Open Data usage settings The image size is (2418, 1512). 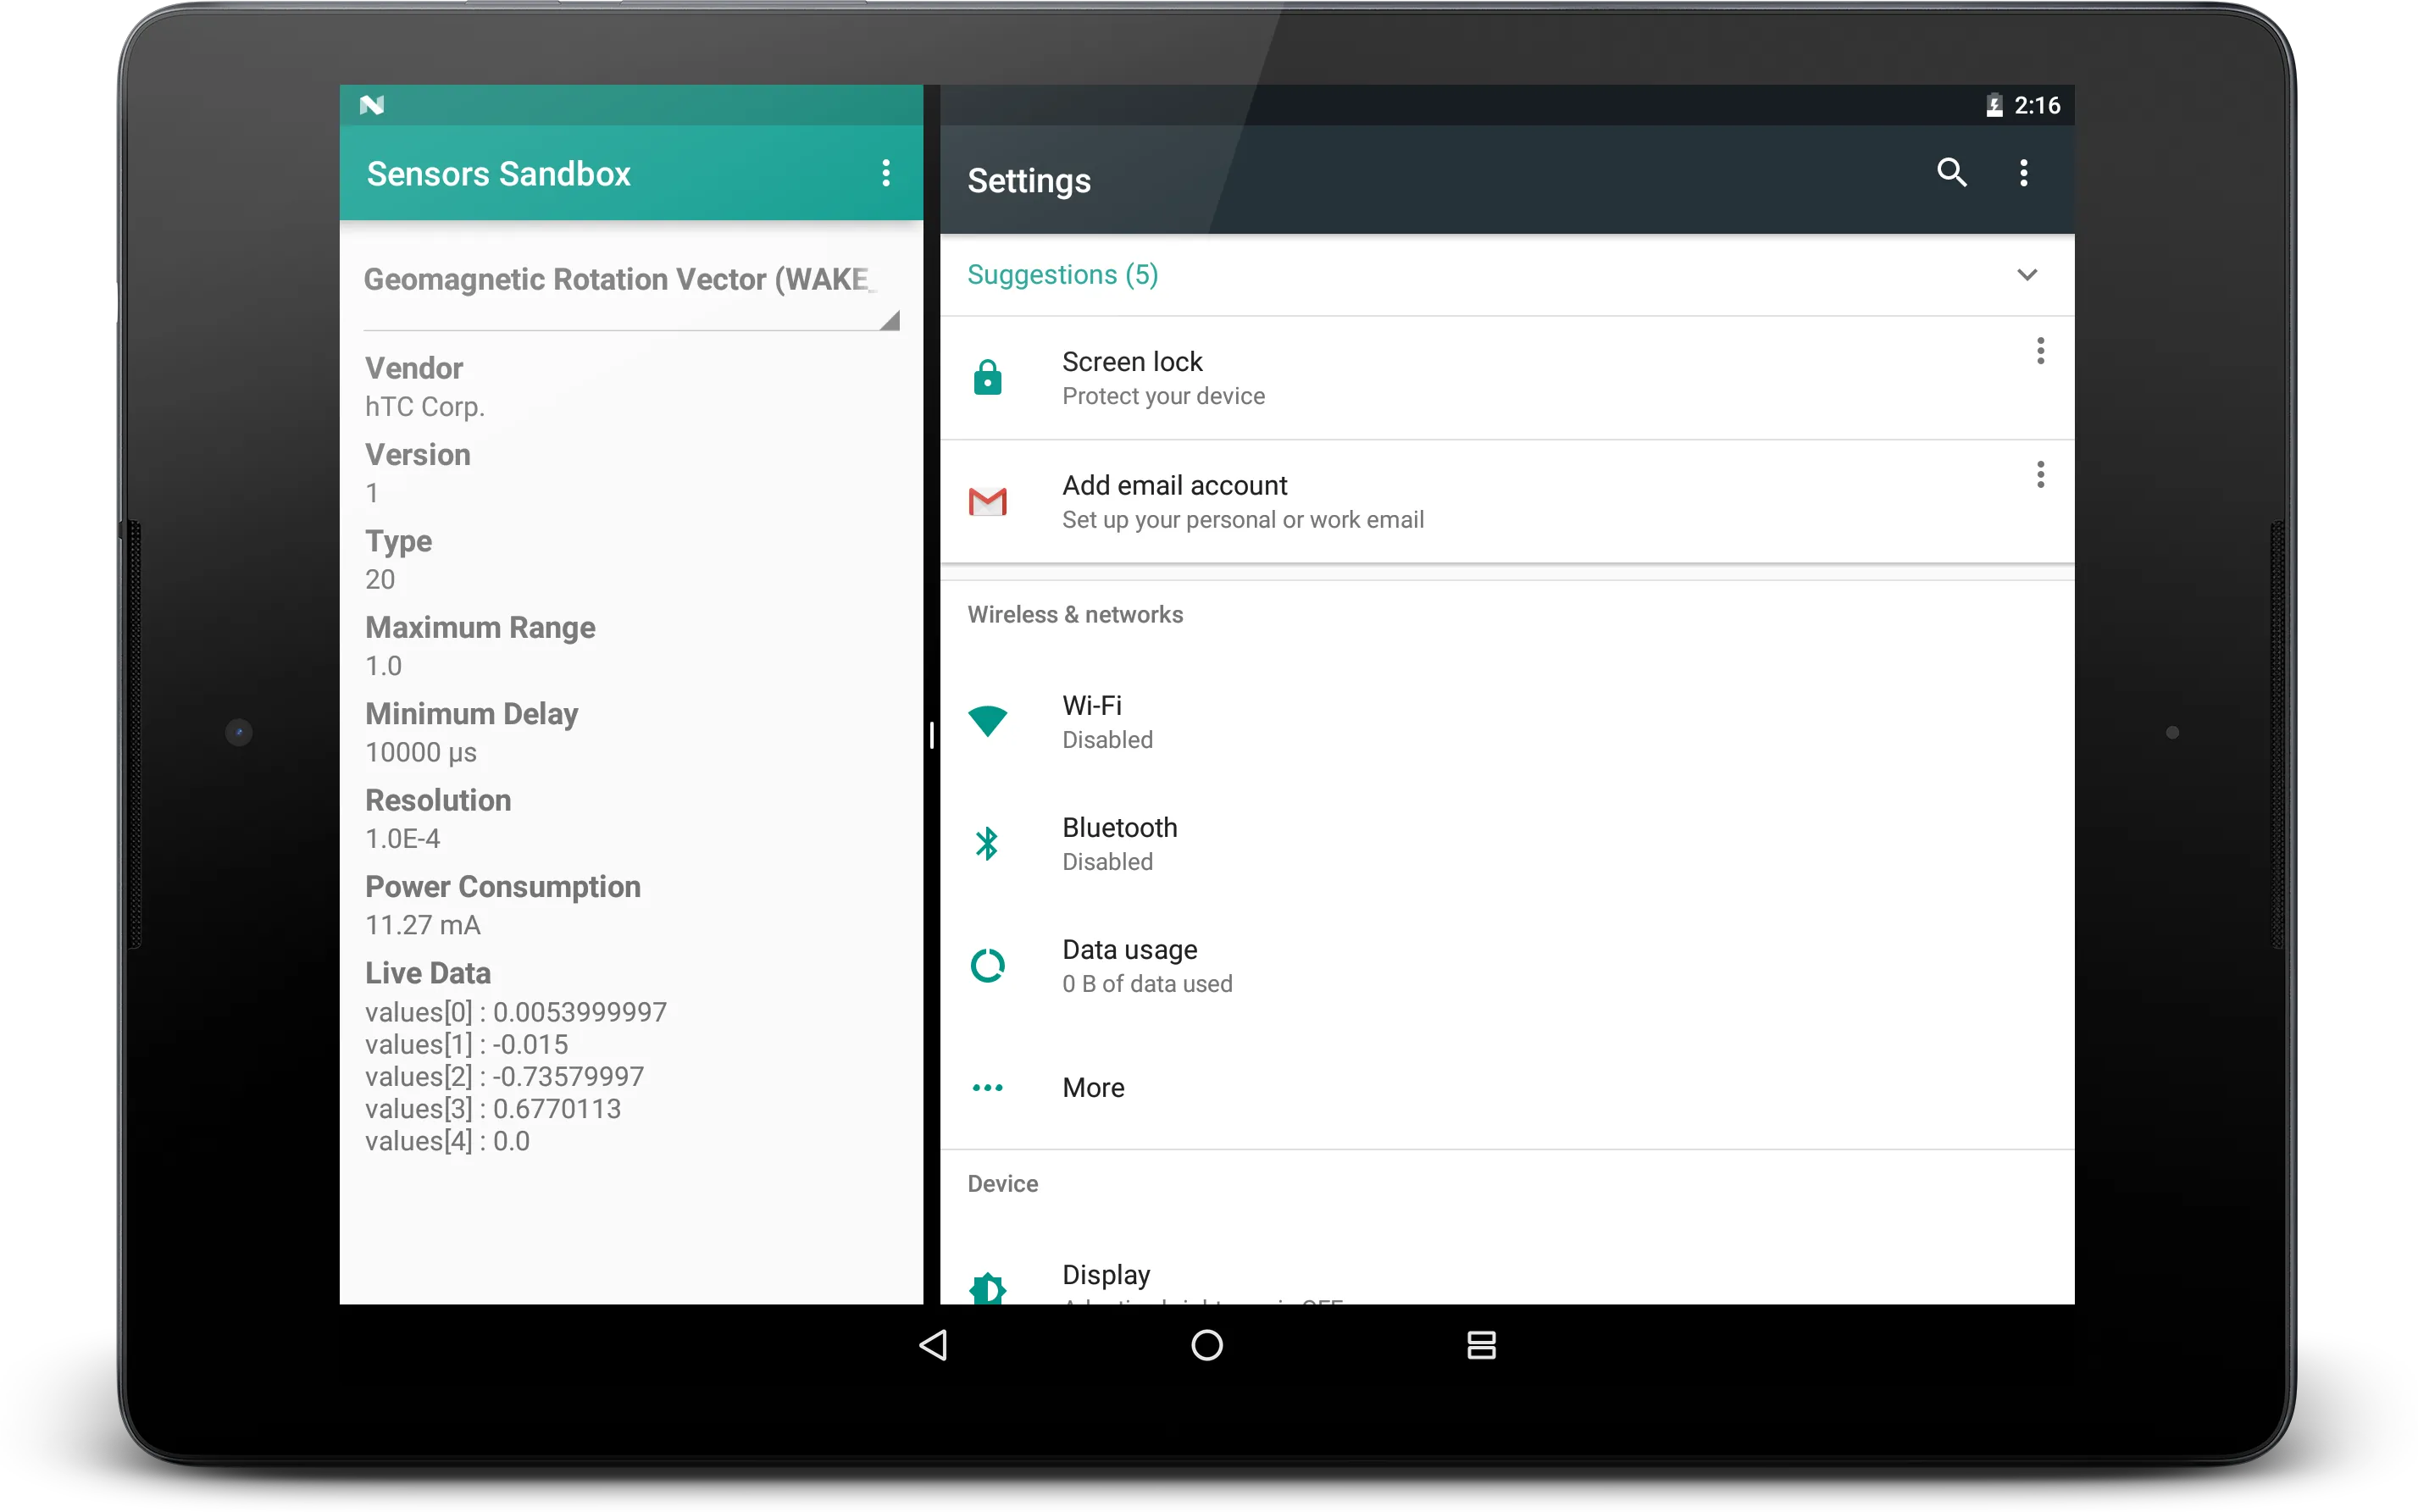(1507, 965)
